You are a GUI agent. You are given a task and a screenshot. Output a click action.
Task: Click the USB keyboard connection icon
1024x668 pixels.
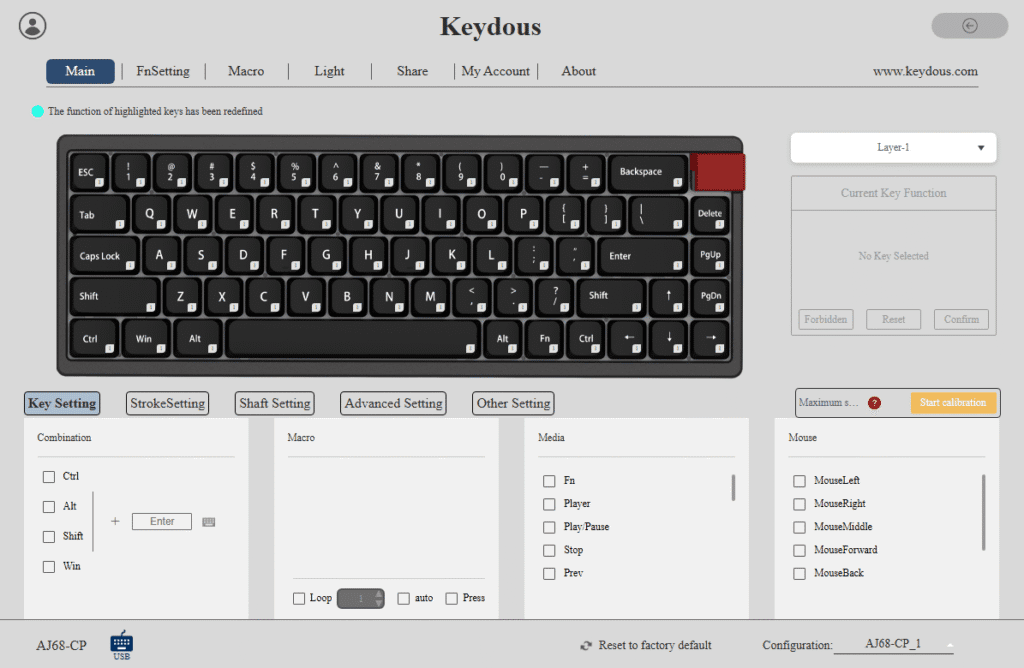tap(121, 645)
